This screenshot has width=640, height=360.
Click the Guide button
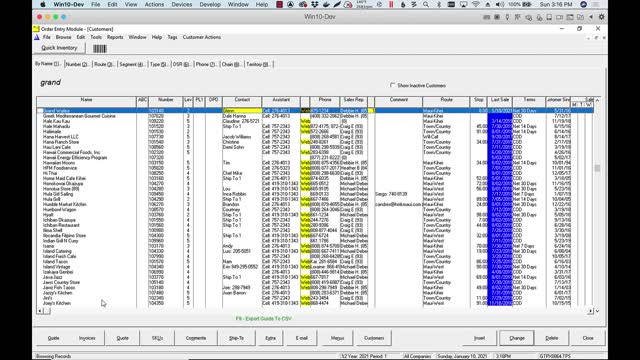point(53,338)
